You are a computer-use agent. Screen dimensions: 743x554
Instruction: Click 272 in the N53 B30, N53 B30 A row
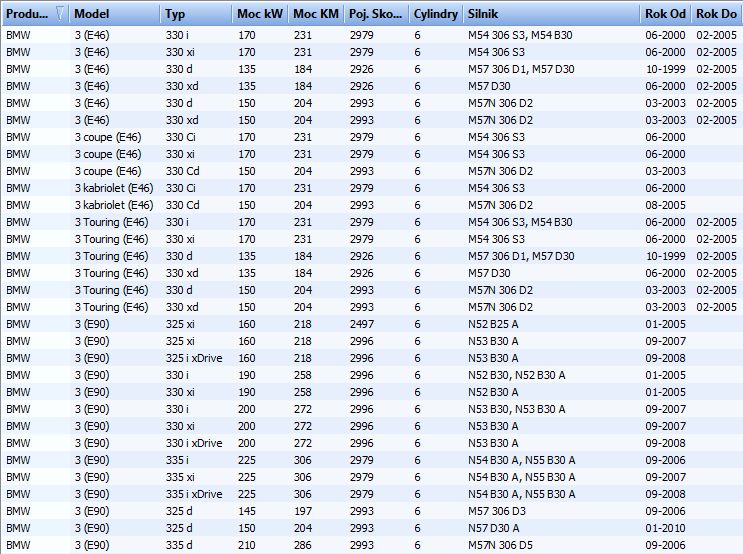tap(302, 409)
